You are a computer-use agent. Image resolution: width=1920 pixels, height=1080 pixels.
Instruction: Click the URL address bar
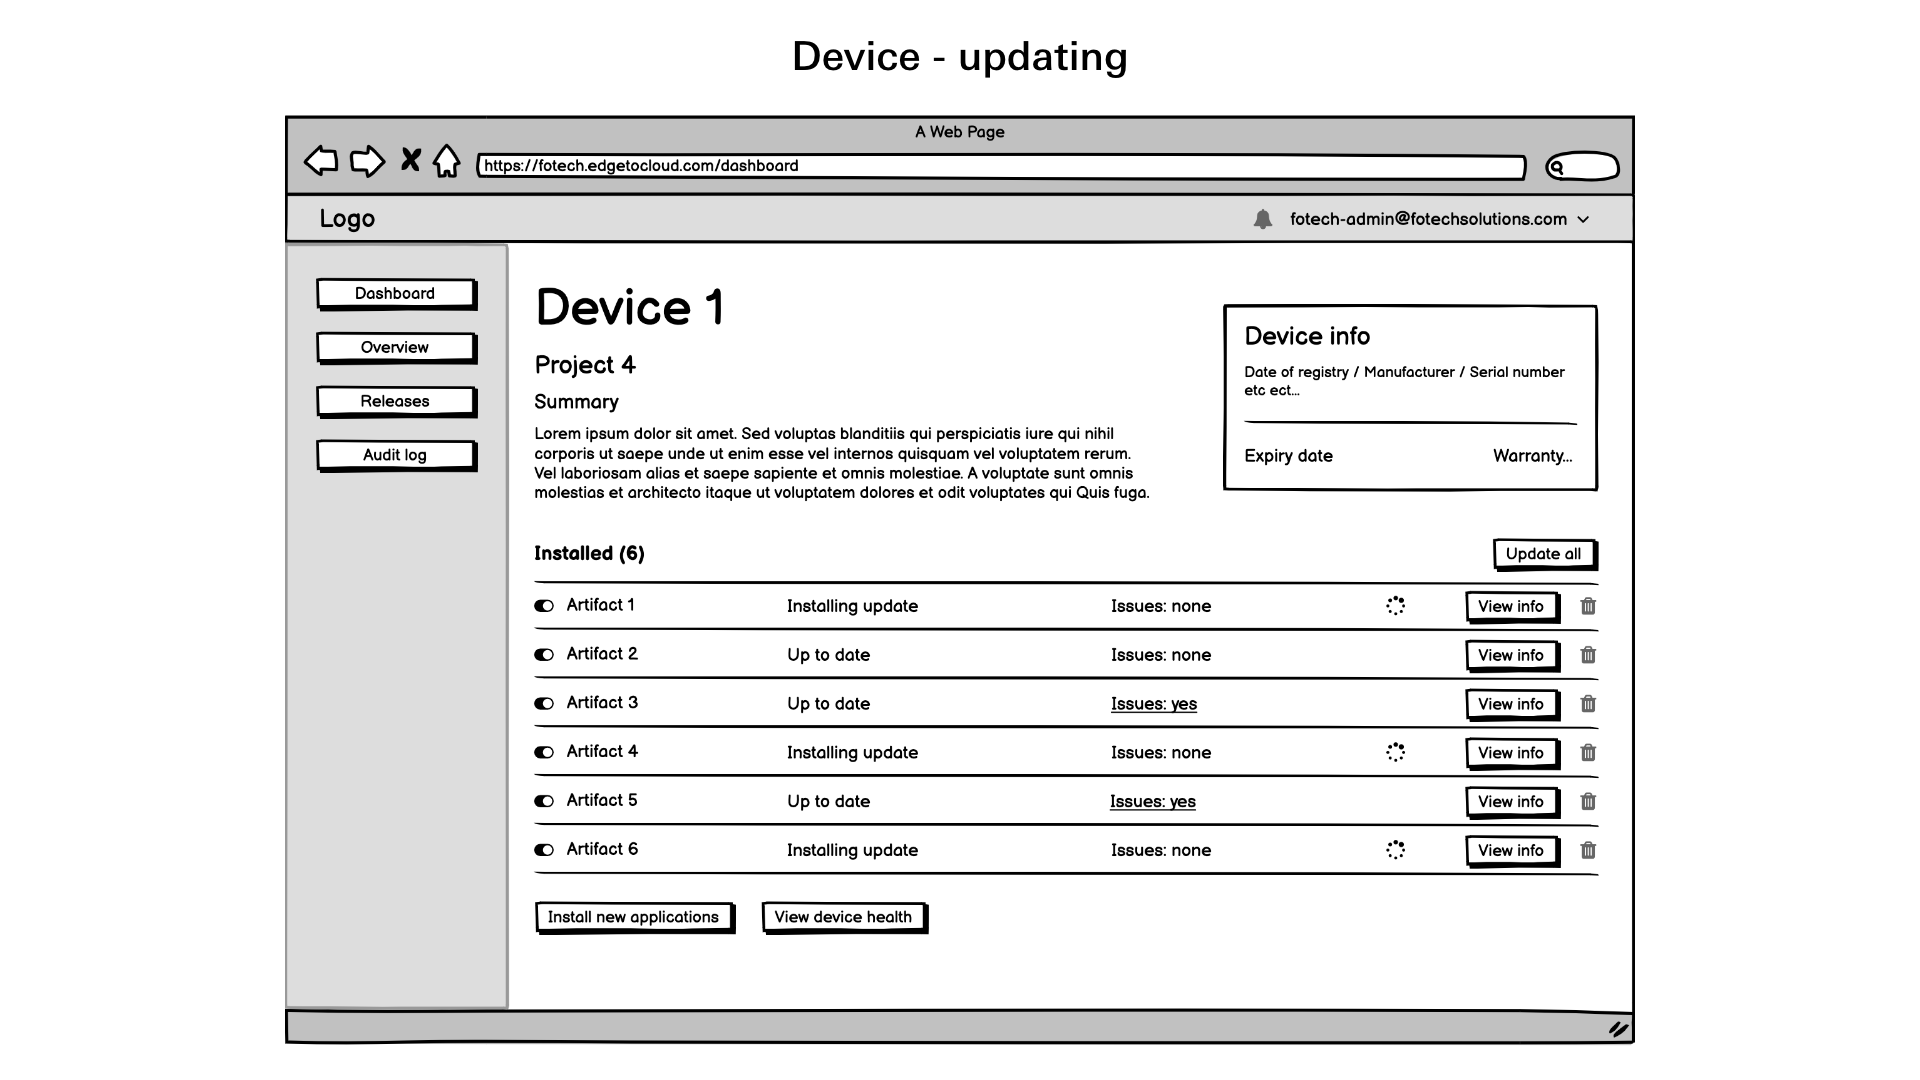tap(1000, 166)
